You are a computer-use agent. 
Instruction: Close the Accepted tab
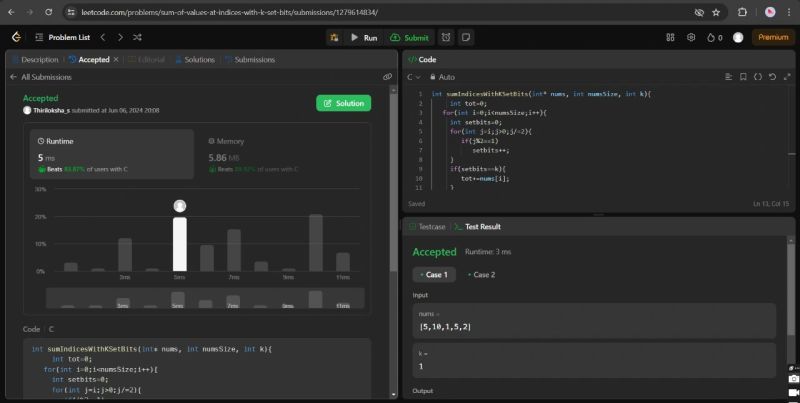[116, 60]
